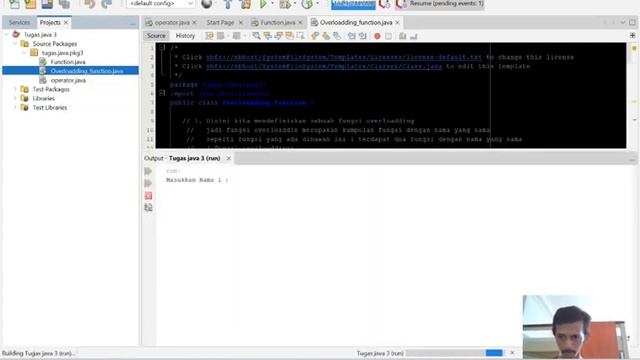The width and height of the screenshot is (640, 360).
Task: Click the Debug Project icon
Action: click(x=284, y=4)
